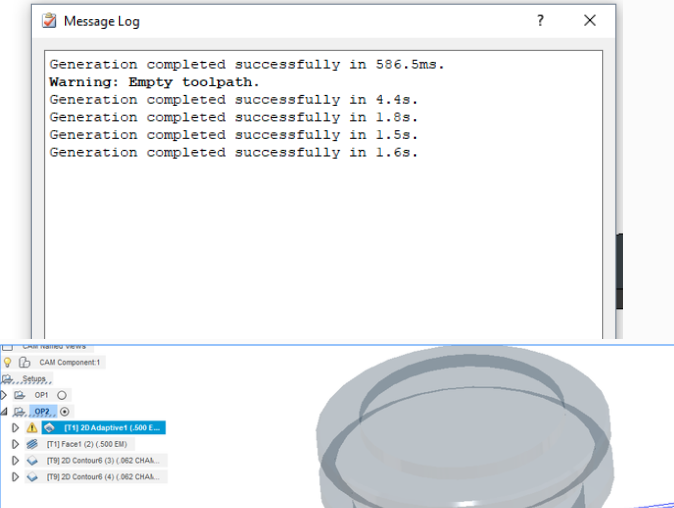Click the 2D Adaptive1 operation icon

(x=49, y=428)
